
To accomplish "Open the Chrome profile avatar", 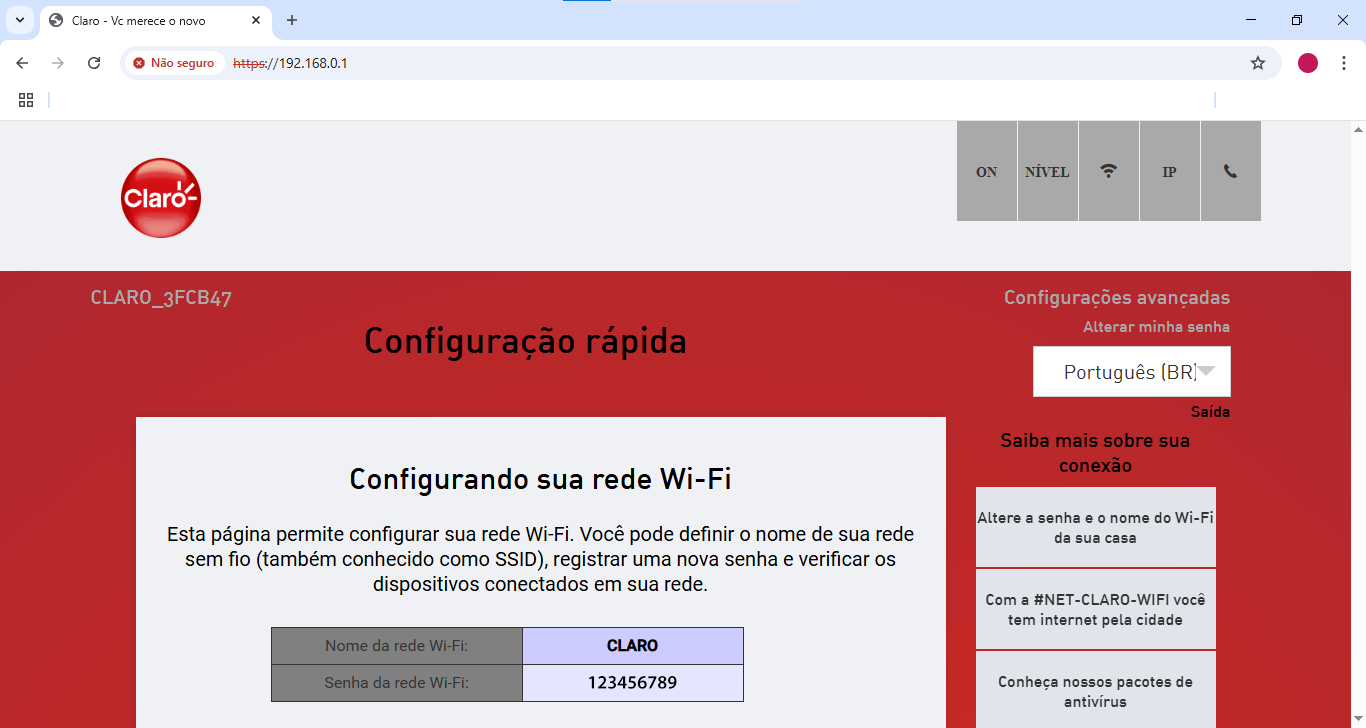I will (1308, 63).
